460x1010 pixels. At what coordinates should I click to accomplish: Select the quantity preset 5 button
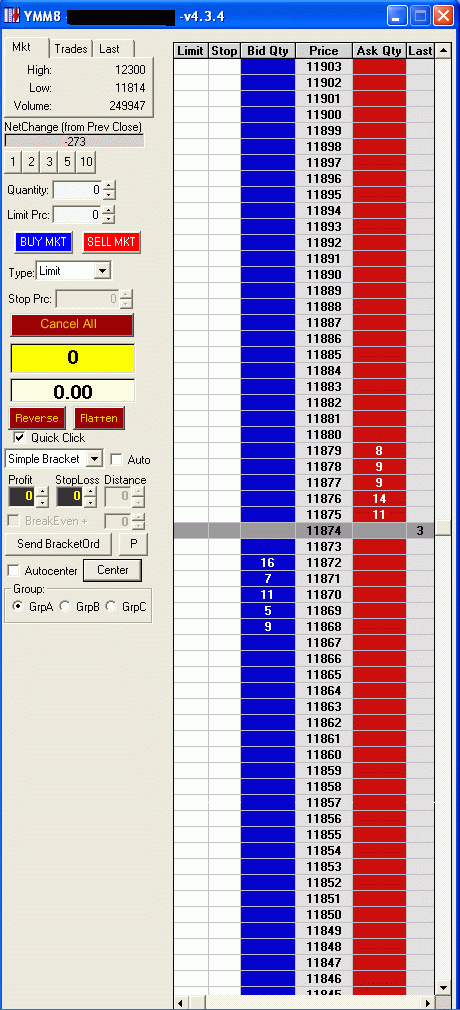pos(68,162)
